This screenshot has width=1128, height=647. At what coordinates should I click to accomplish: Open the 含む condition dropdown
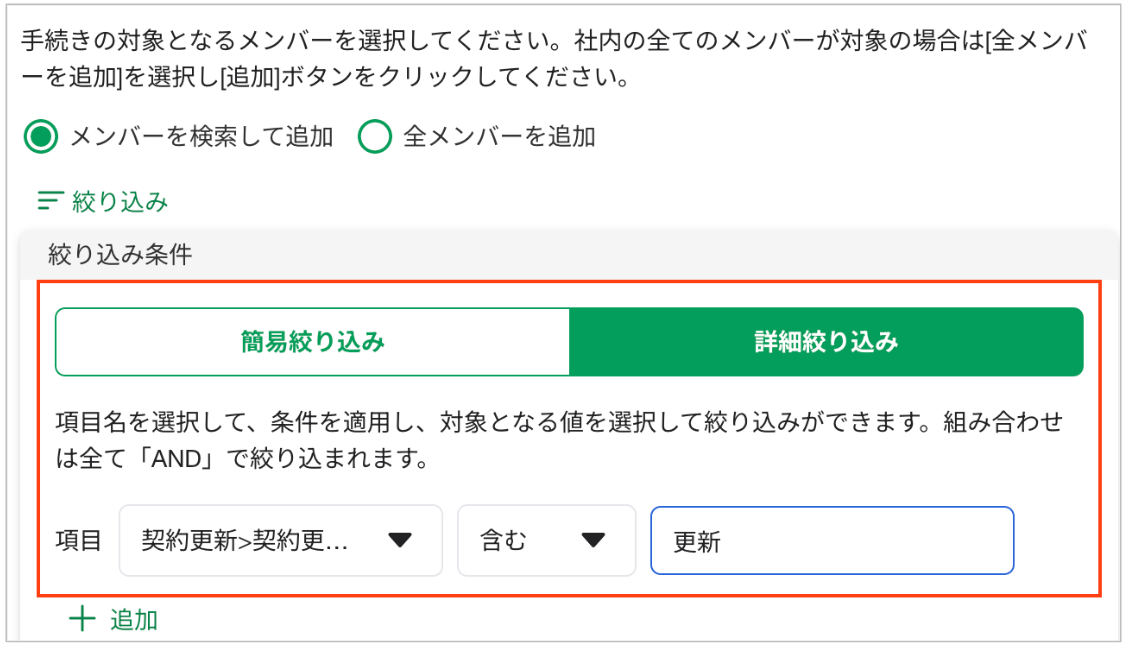[547, 540]
